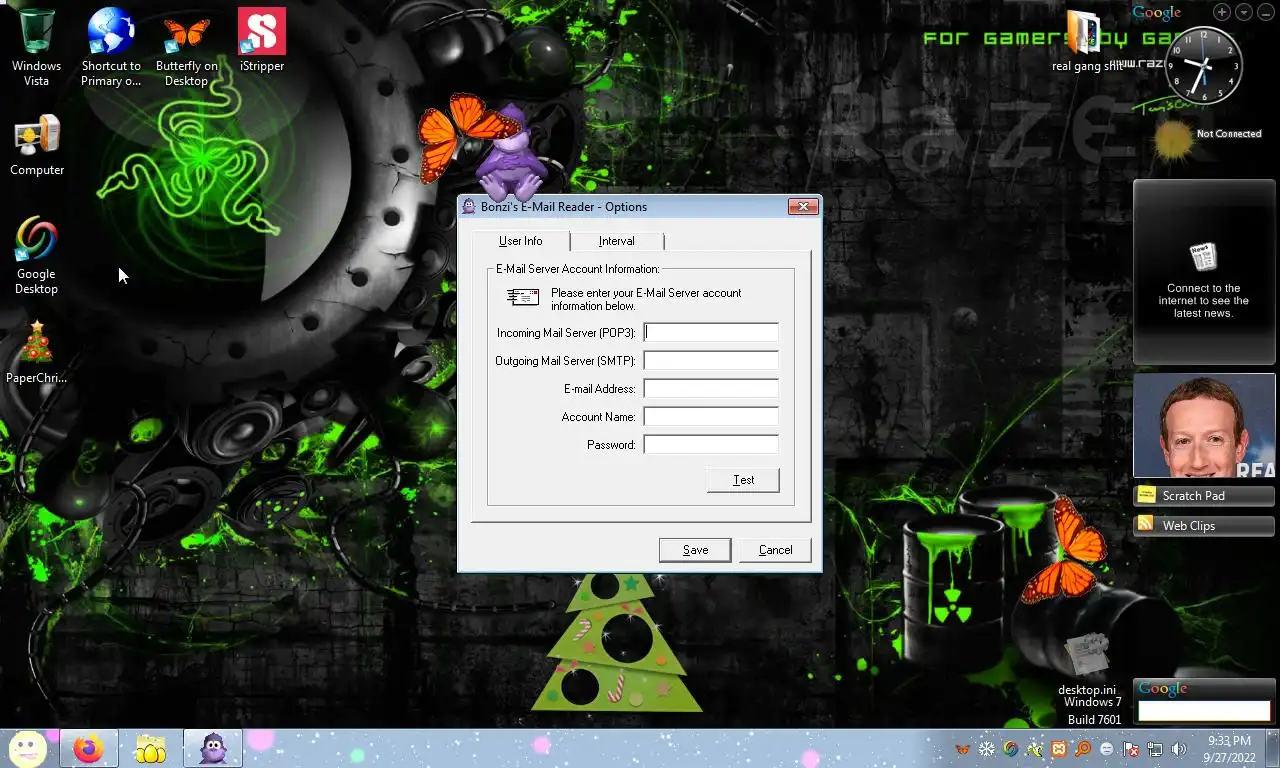This screenshot has width=1280, height=768.
Task: Expand the Web Clips sidebar gadget
Action: [x=1204, y=525]
